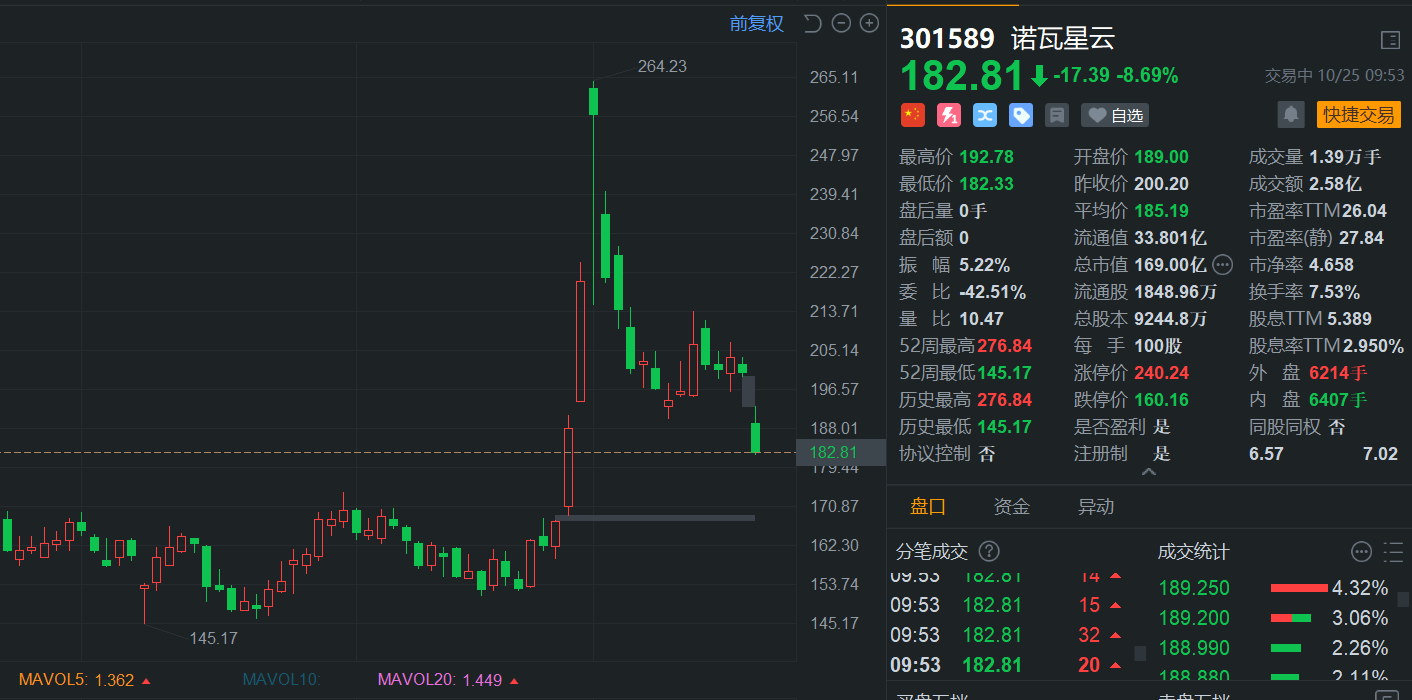Viewport: 1412px width, 700px height.
Task: Click the 09:53 trade row with volume 15
Action: [1010, 605]
